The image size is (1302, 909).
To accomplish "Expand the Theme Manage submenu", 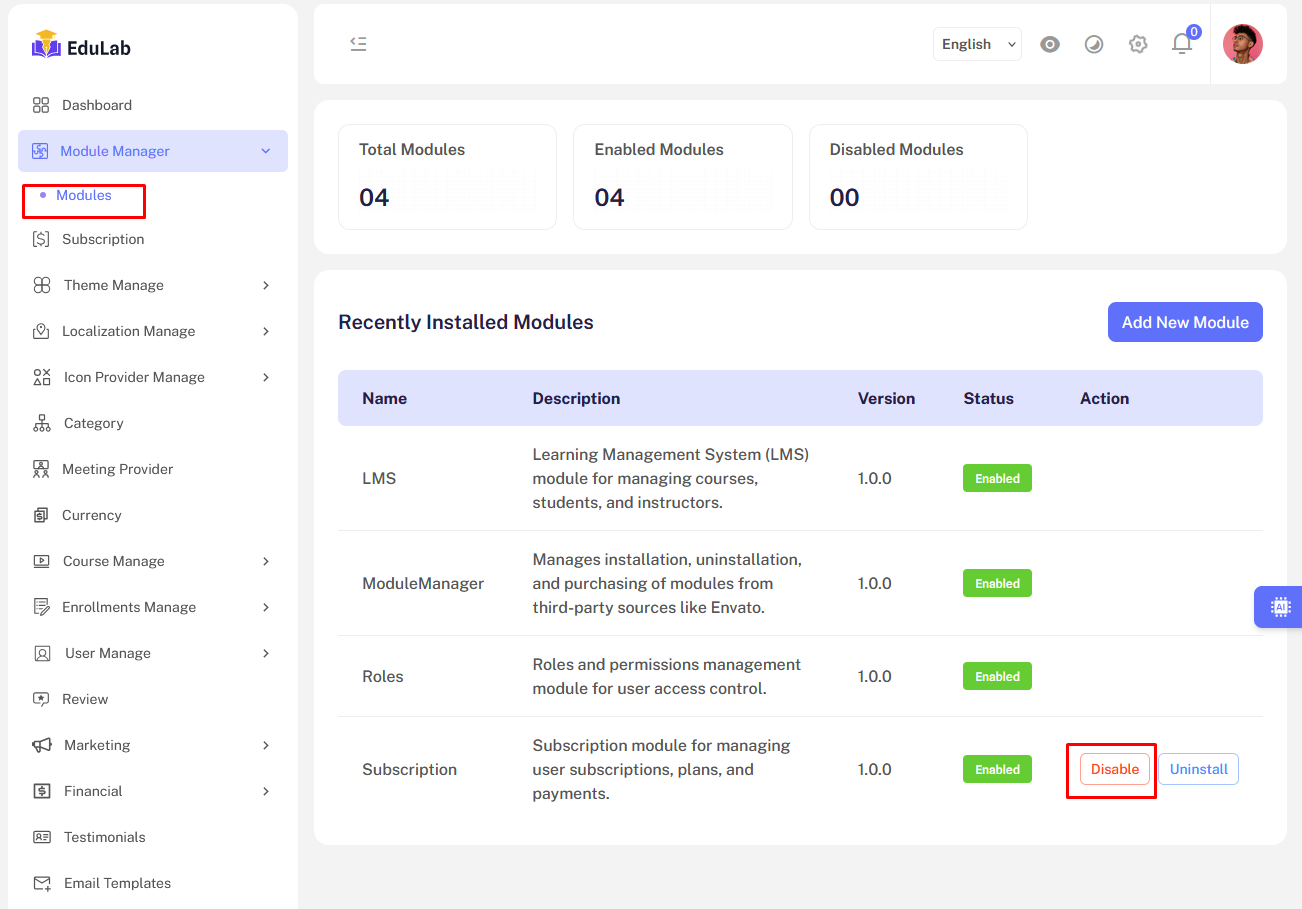I will click(266, 285).
